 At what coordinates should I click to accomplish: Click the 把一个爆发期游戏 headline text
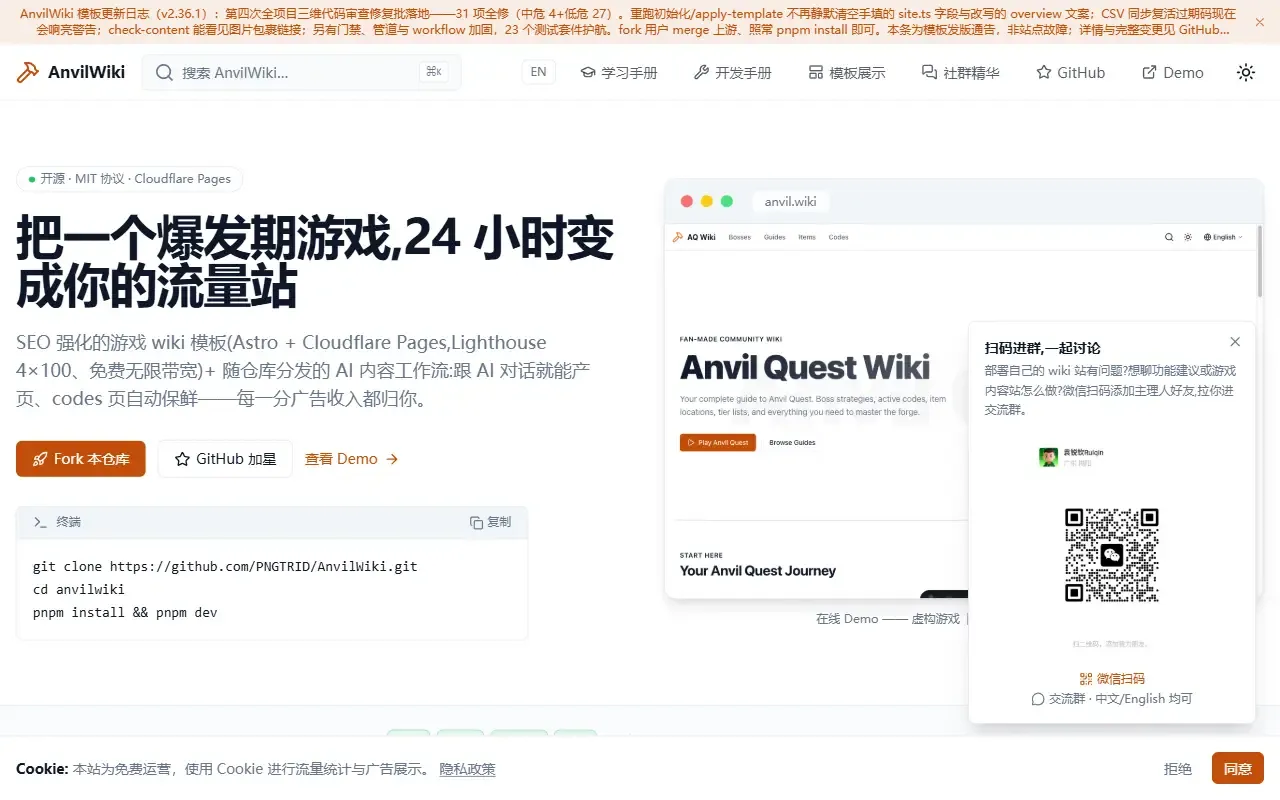(315, 263)
